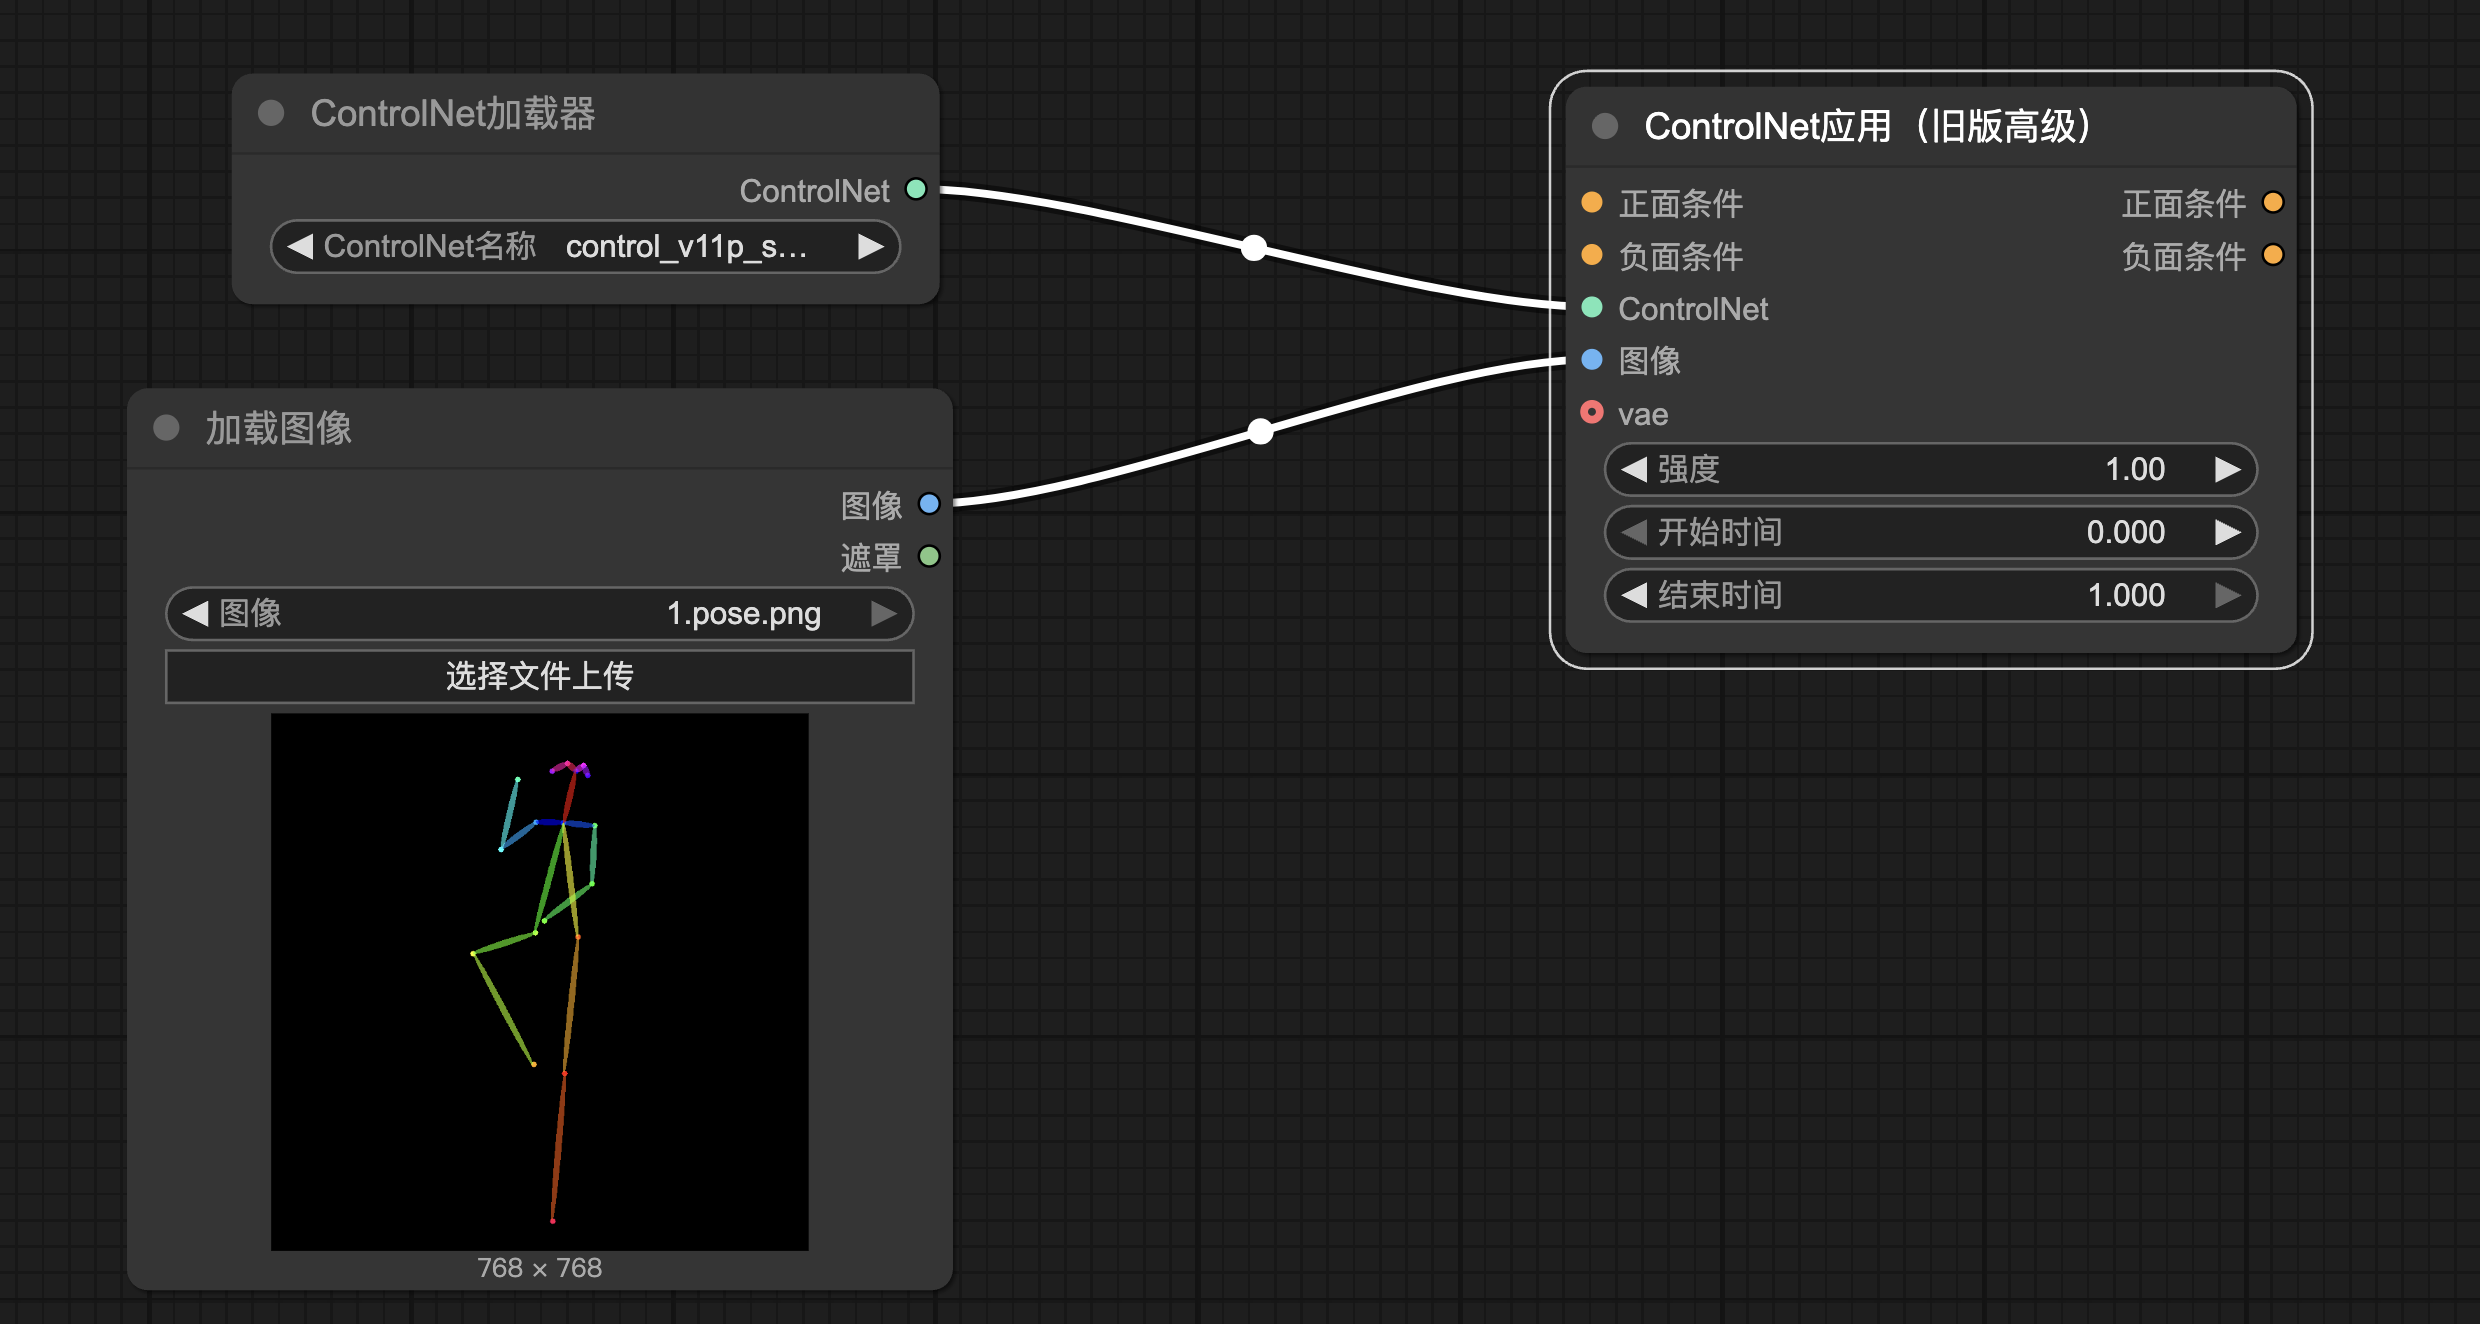This screenshot has width=2480, height=1324.
Task: Toggle collapse dot of ControlNet应用 node
Action: [x=1605, y=126]
